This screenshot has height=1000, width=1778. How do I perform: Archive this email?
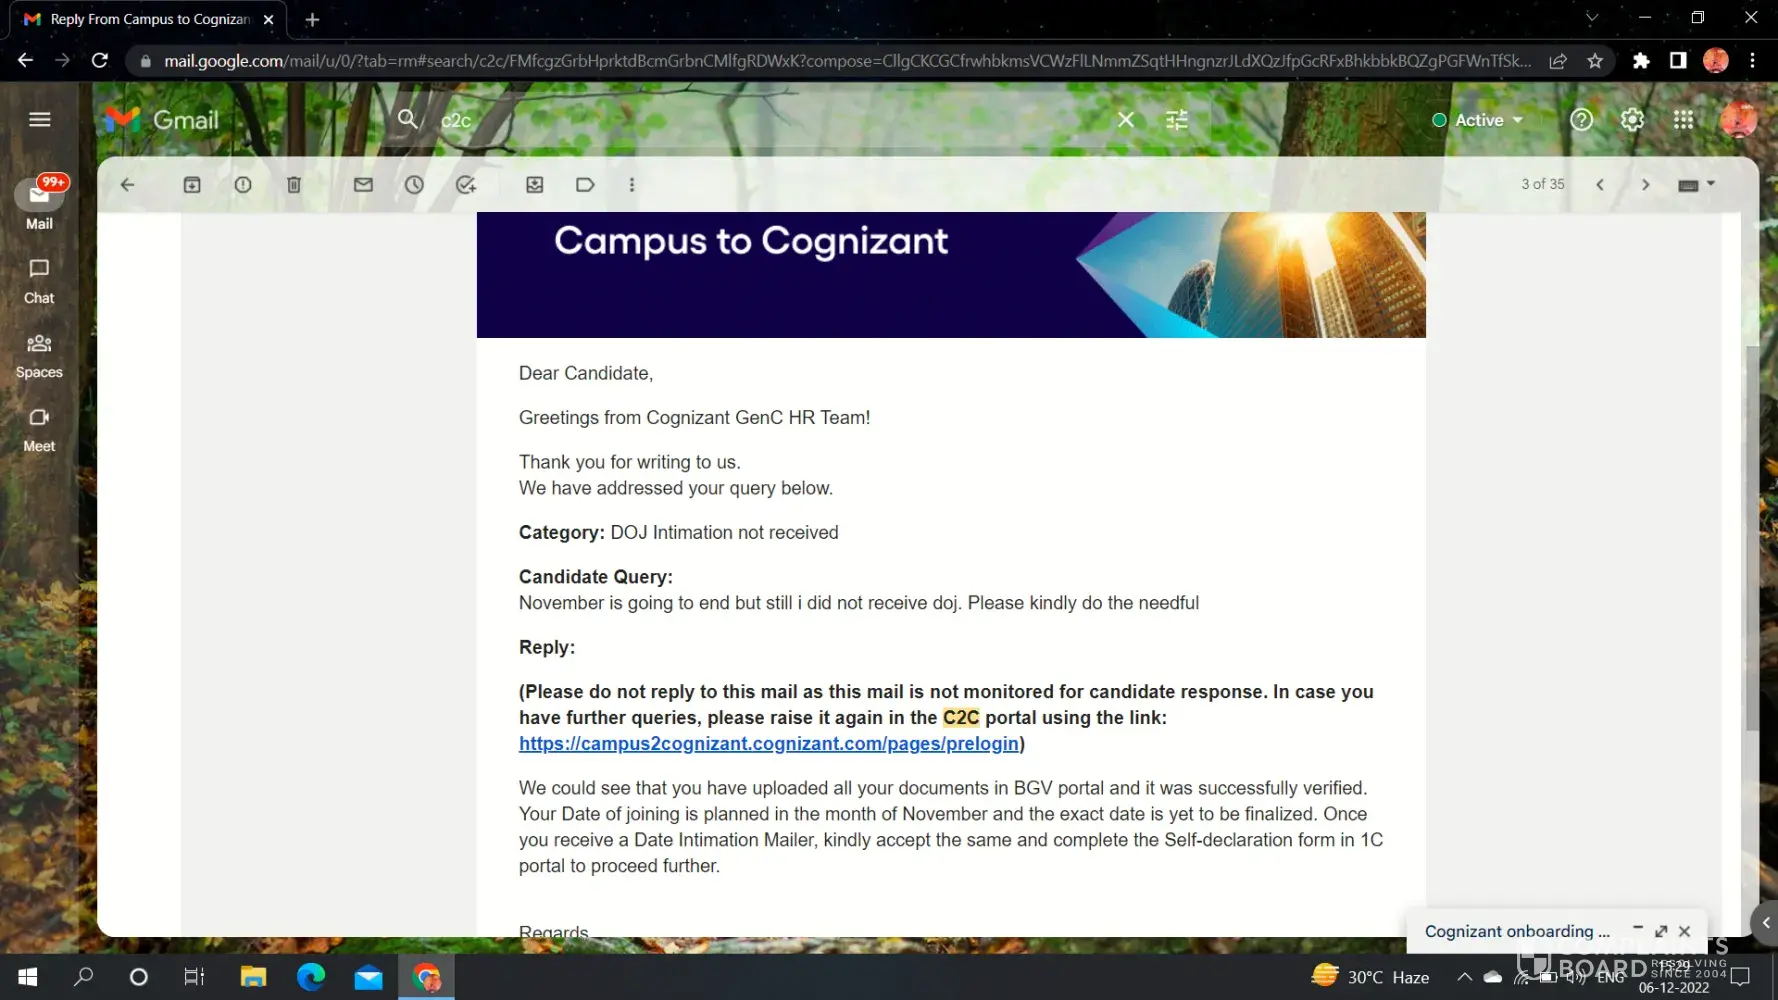192,185
